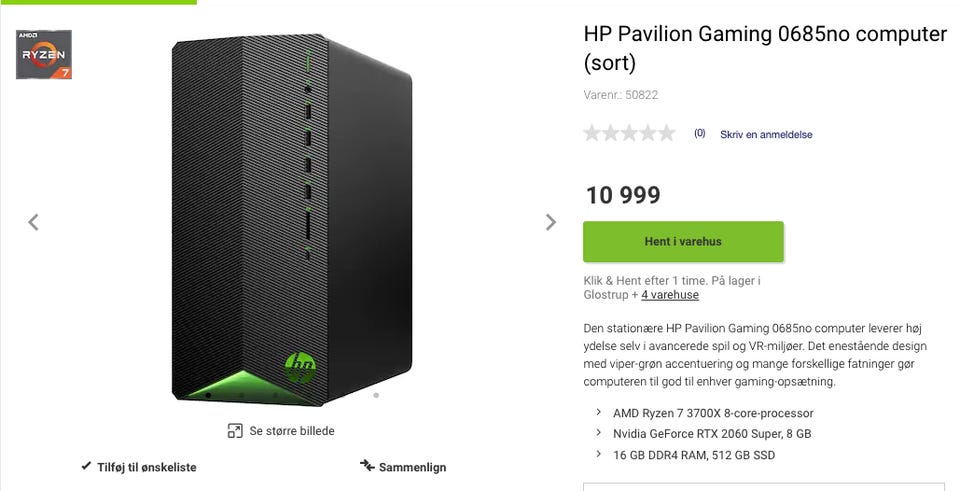This screenshot has height=491, width=960.
Task: Toggle 'Tilføj til ønskeliste' for this product
Action: tap(146, 467)
